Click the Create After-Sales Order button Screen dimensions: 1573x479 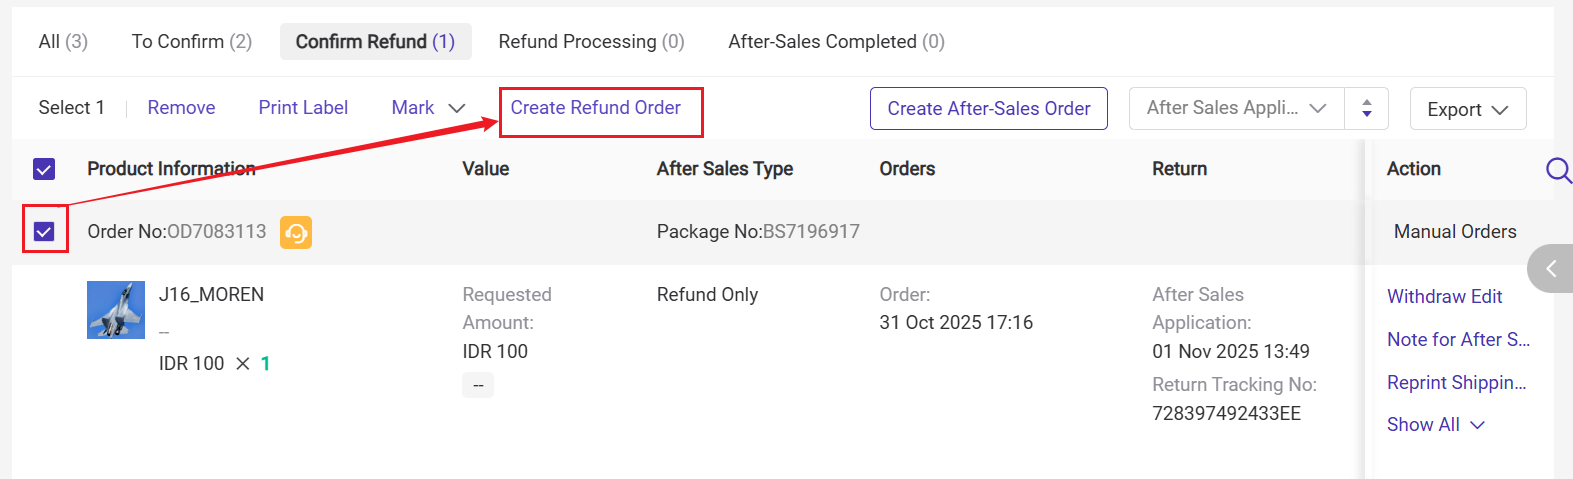989,109
